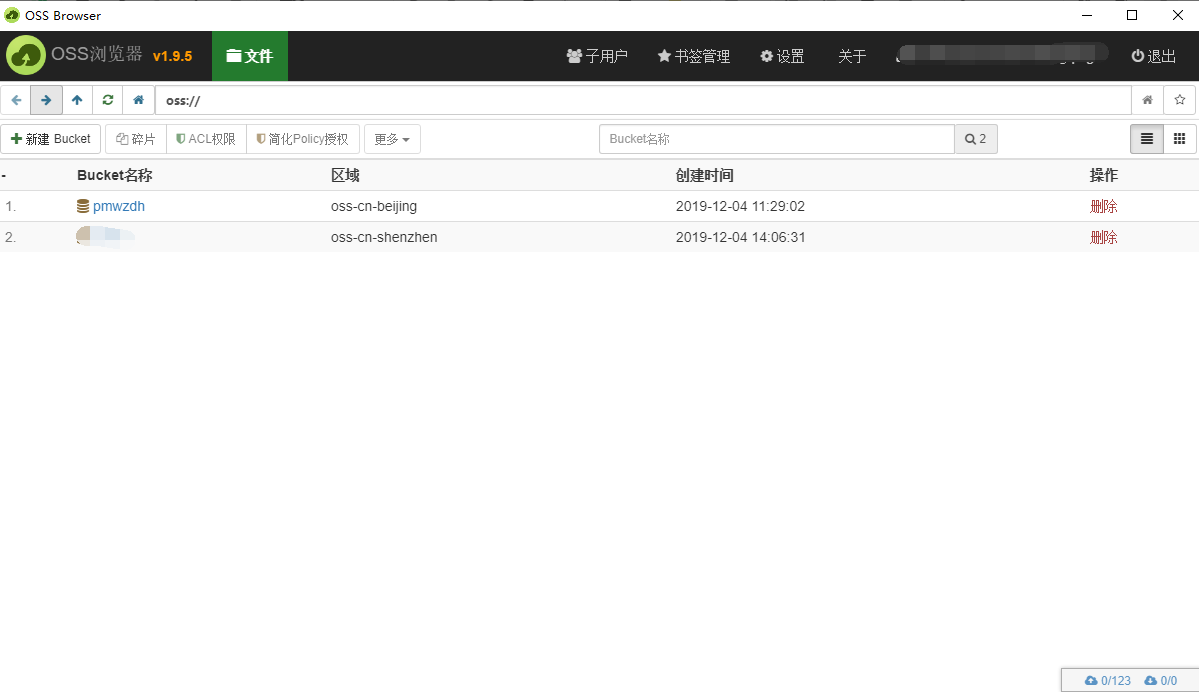The width and height of the screenshot is (1199, 692).
Task: Set current path as home page
Action: (x=1147, y=100)
